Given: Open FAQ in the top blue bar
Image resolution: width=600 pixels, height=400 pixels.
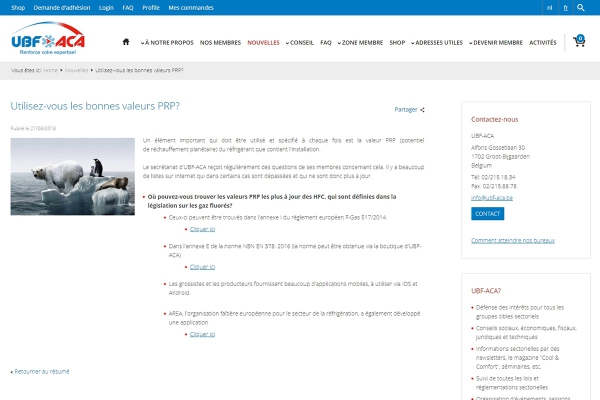Looking at the screenshot, I should (128, 8).
